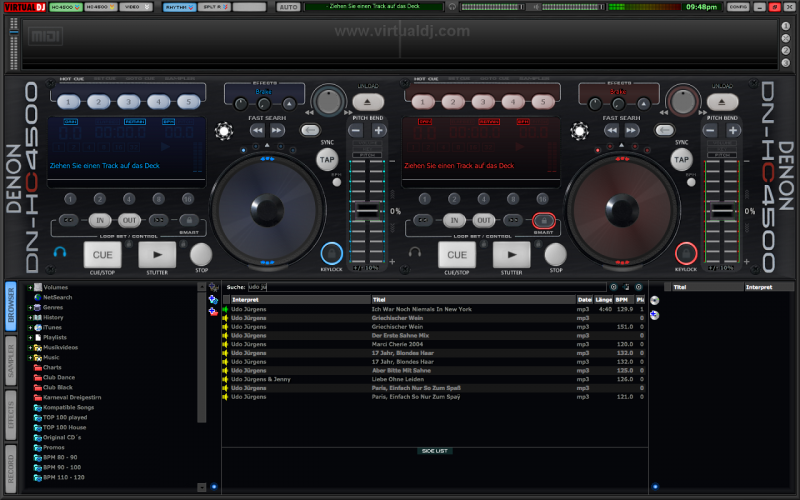This screenshot has height=500, width=800.
Task: Click the left deck jog wheel center
Action: [x=267, y=210]
